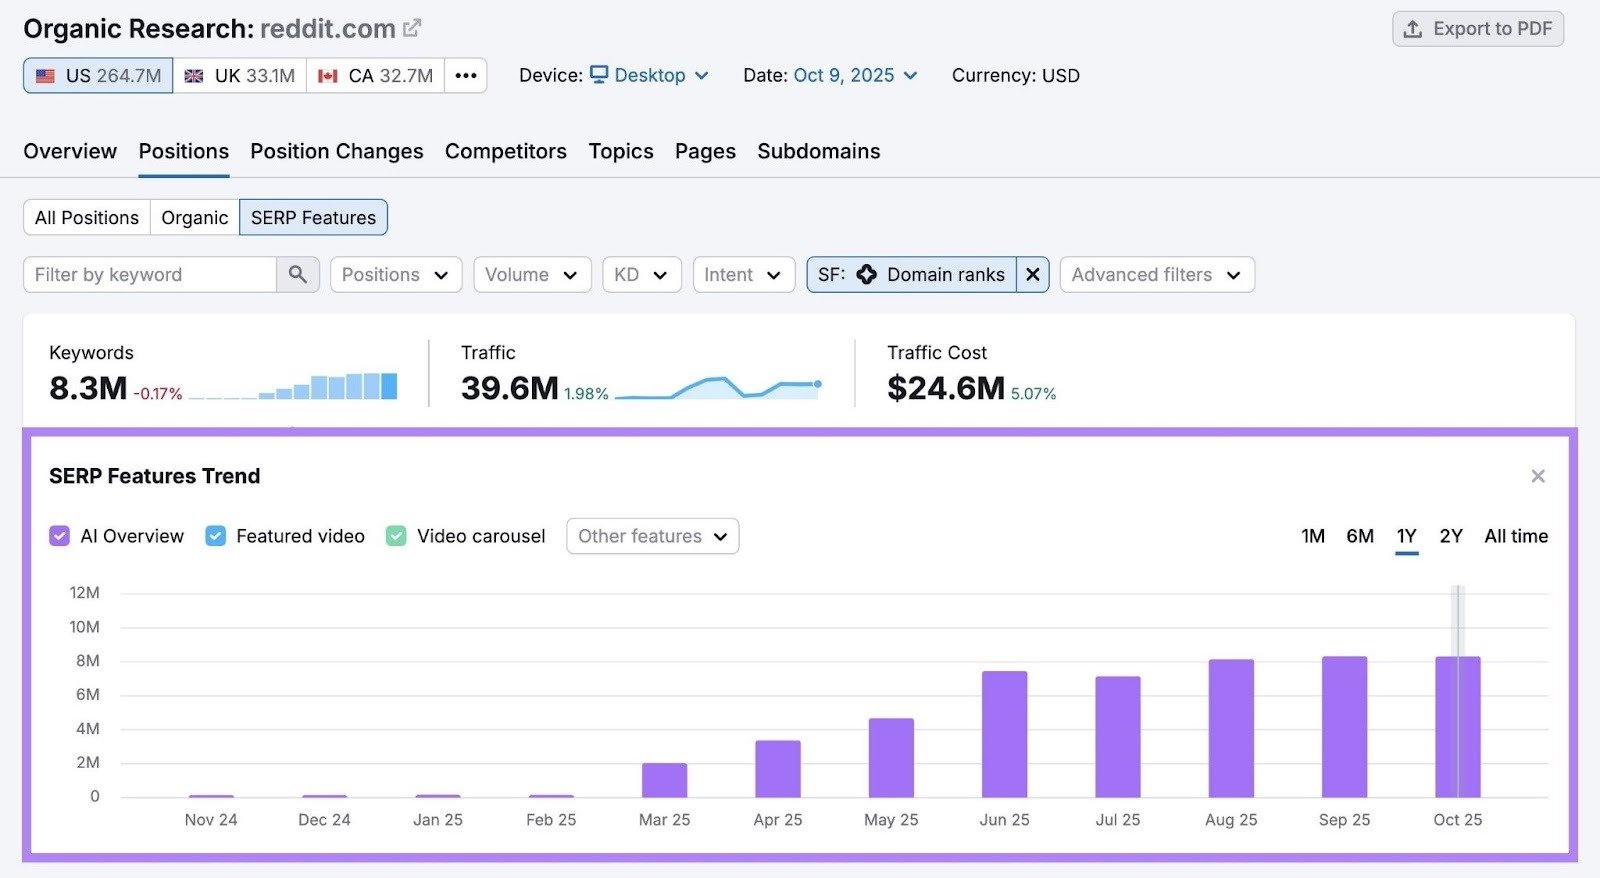Select the US database flag button
The width and height of the screenshot is (1600, 878).
(x=98, y=75)
